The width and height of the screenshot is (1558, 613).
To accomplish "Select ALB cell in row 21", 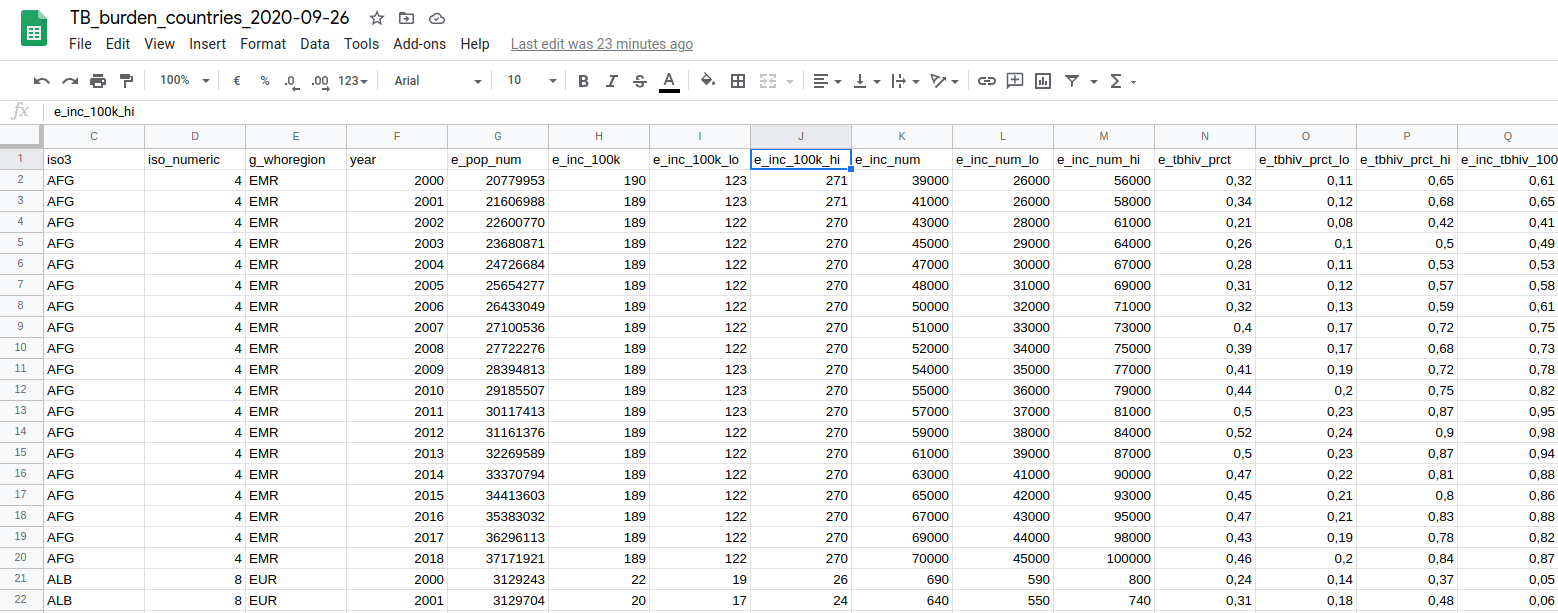I will pos(94,579).
